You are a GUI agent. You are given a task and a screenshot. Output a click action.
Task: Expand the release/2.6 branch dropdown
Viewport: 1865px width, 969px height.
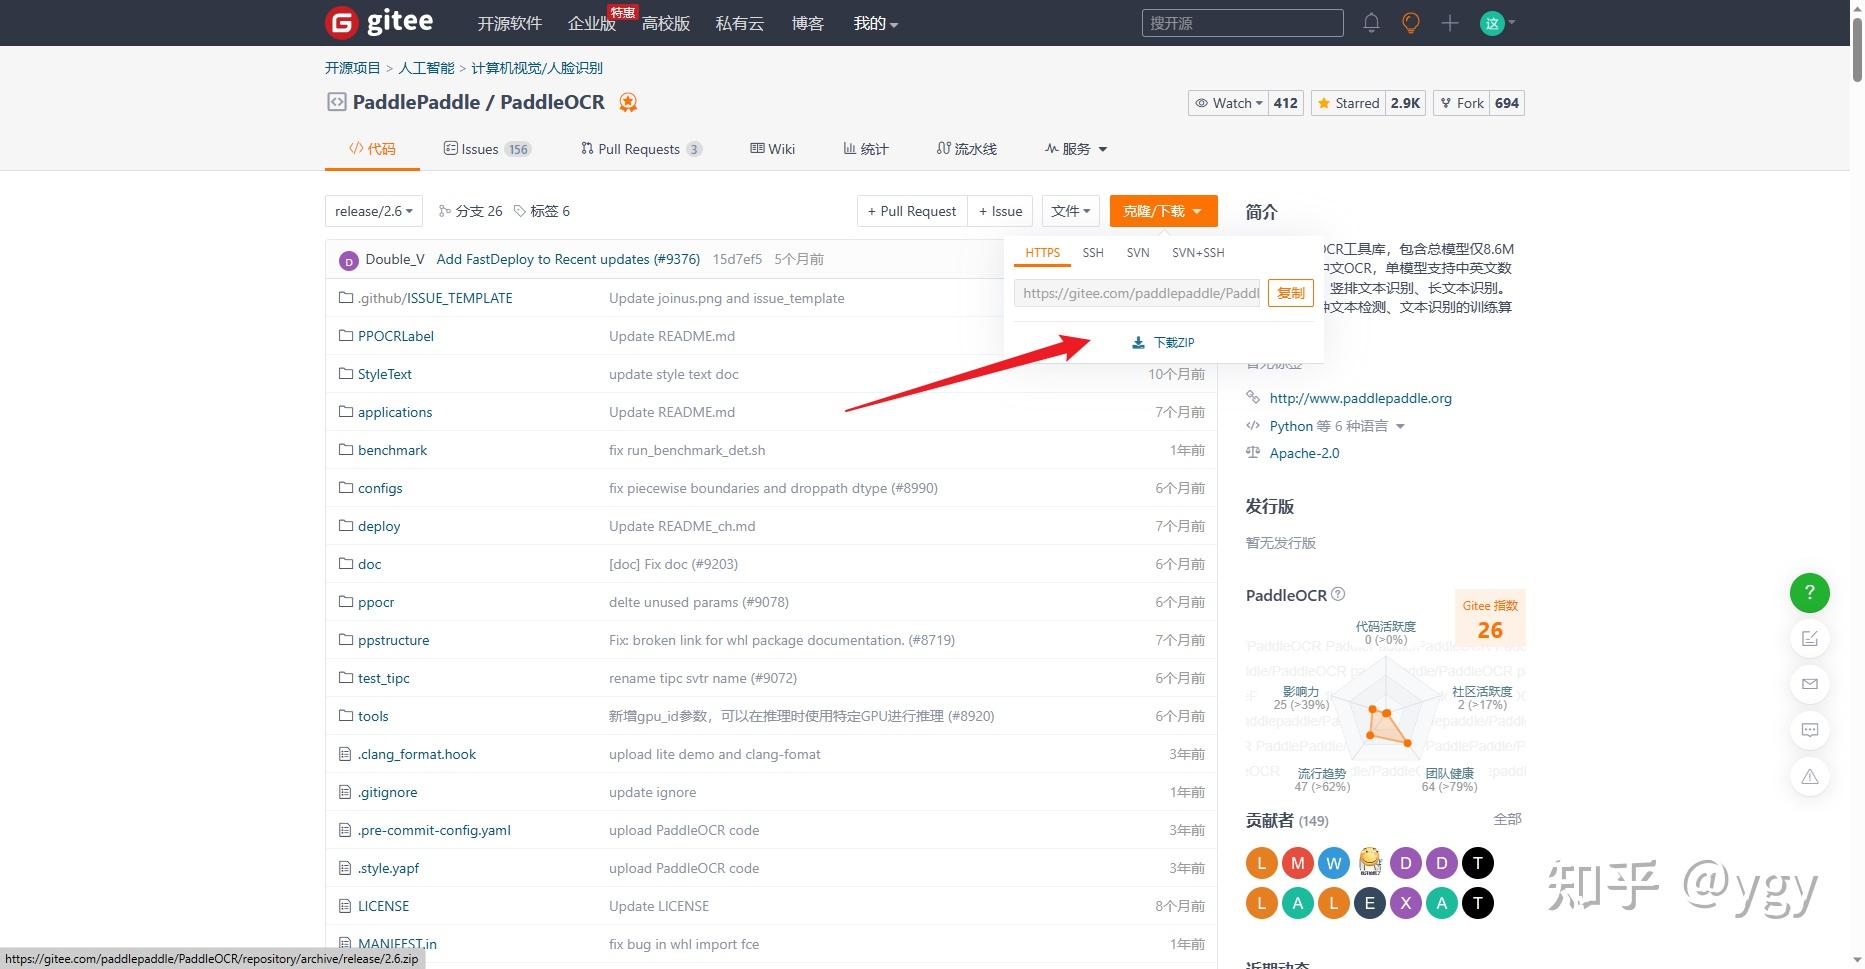374,211
